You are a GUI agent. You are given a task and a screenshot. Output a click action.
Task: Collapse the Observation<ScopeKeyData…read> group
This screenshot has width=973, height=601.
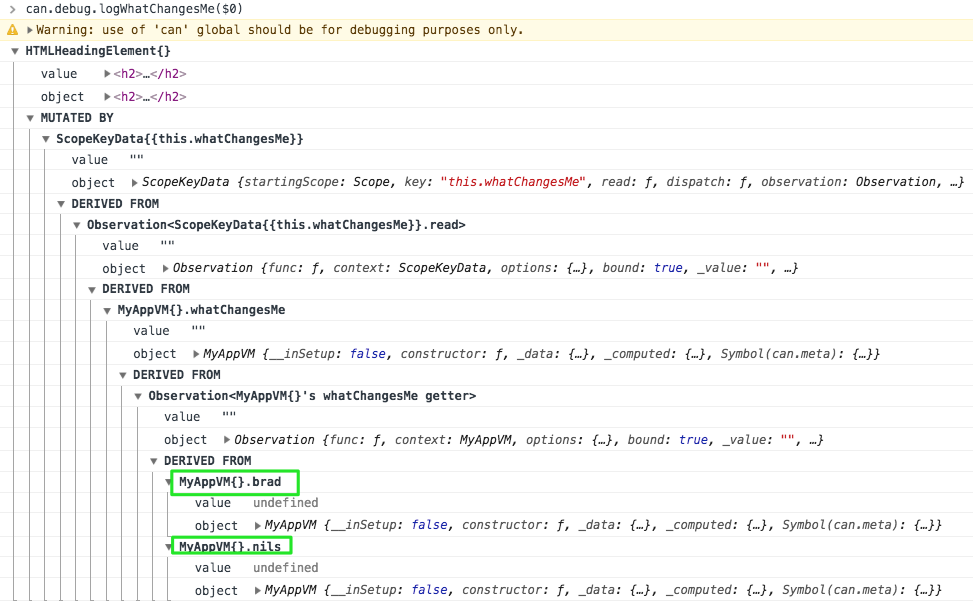point(76,225)
